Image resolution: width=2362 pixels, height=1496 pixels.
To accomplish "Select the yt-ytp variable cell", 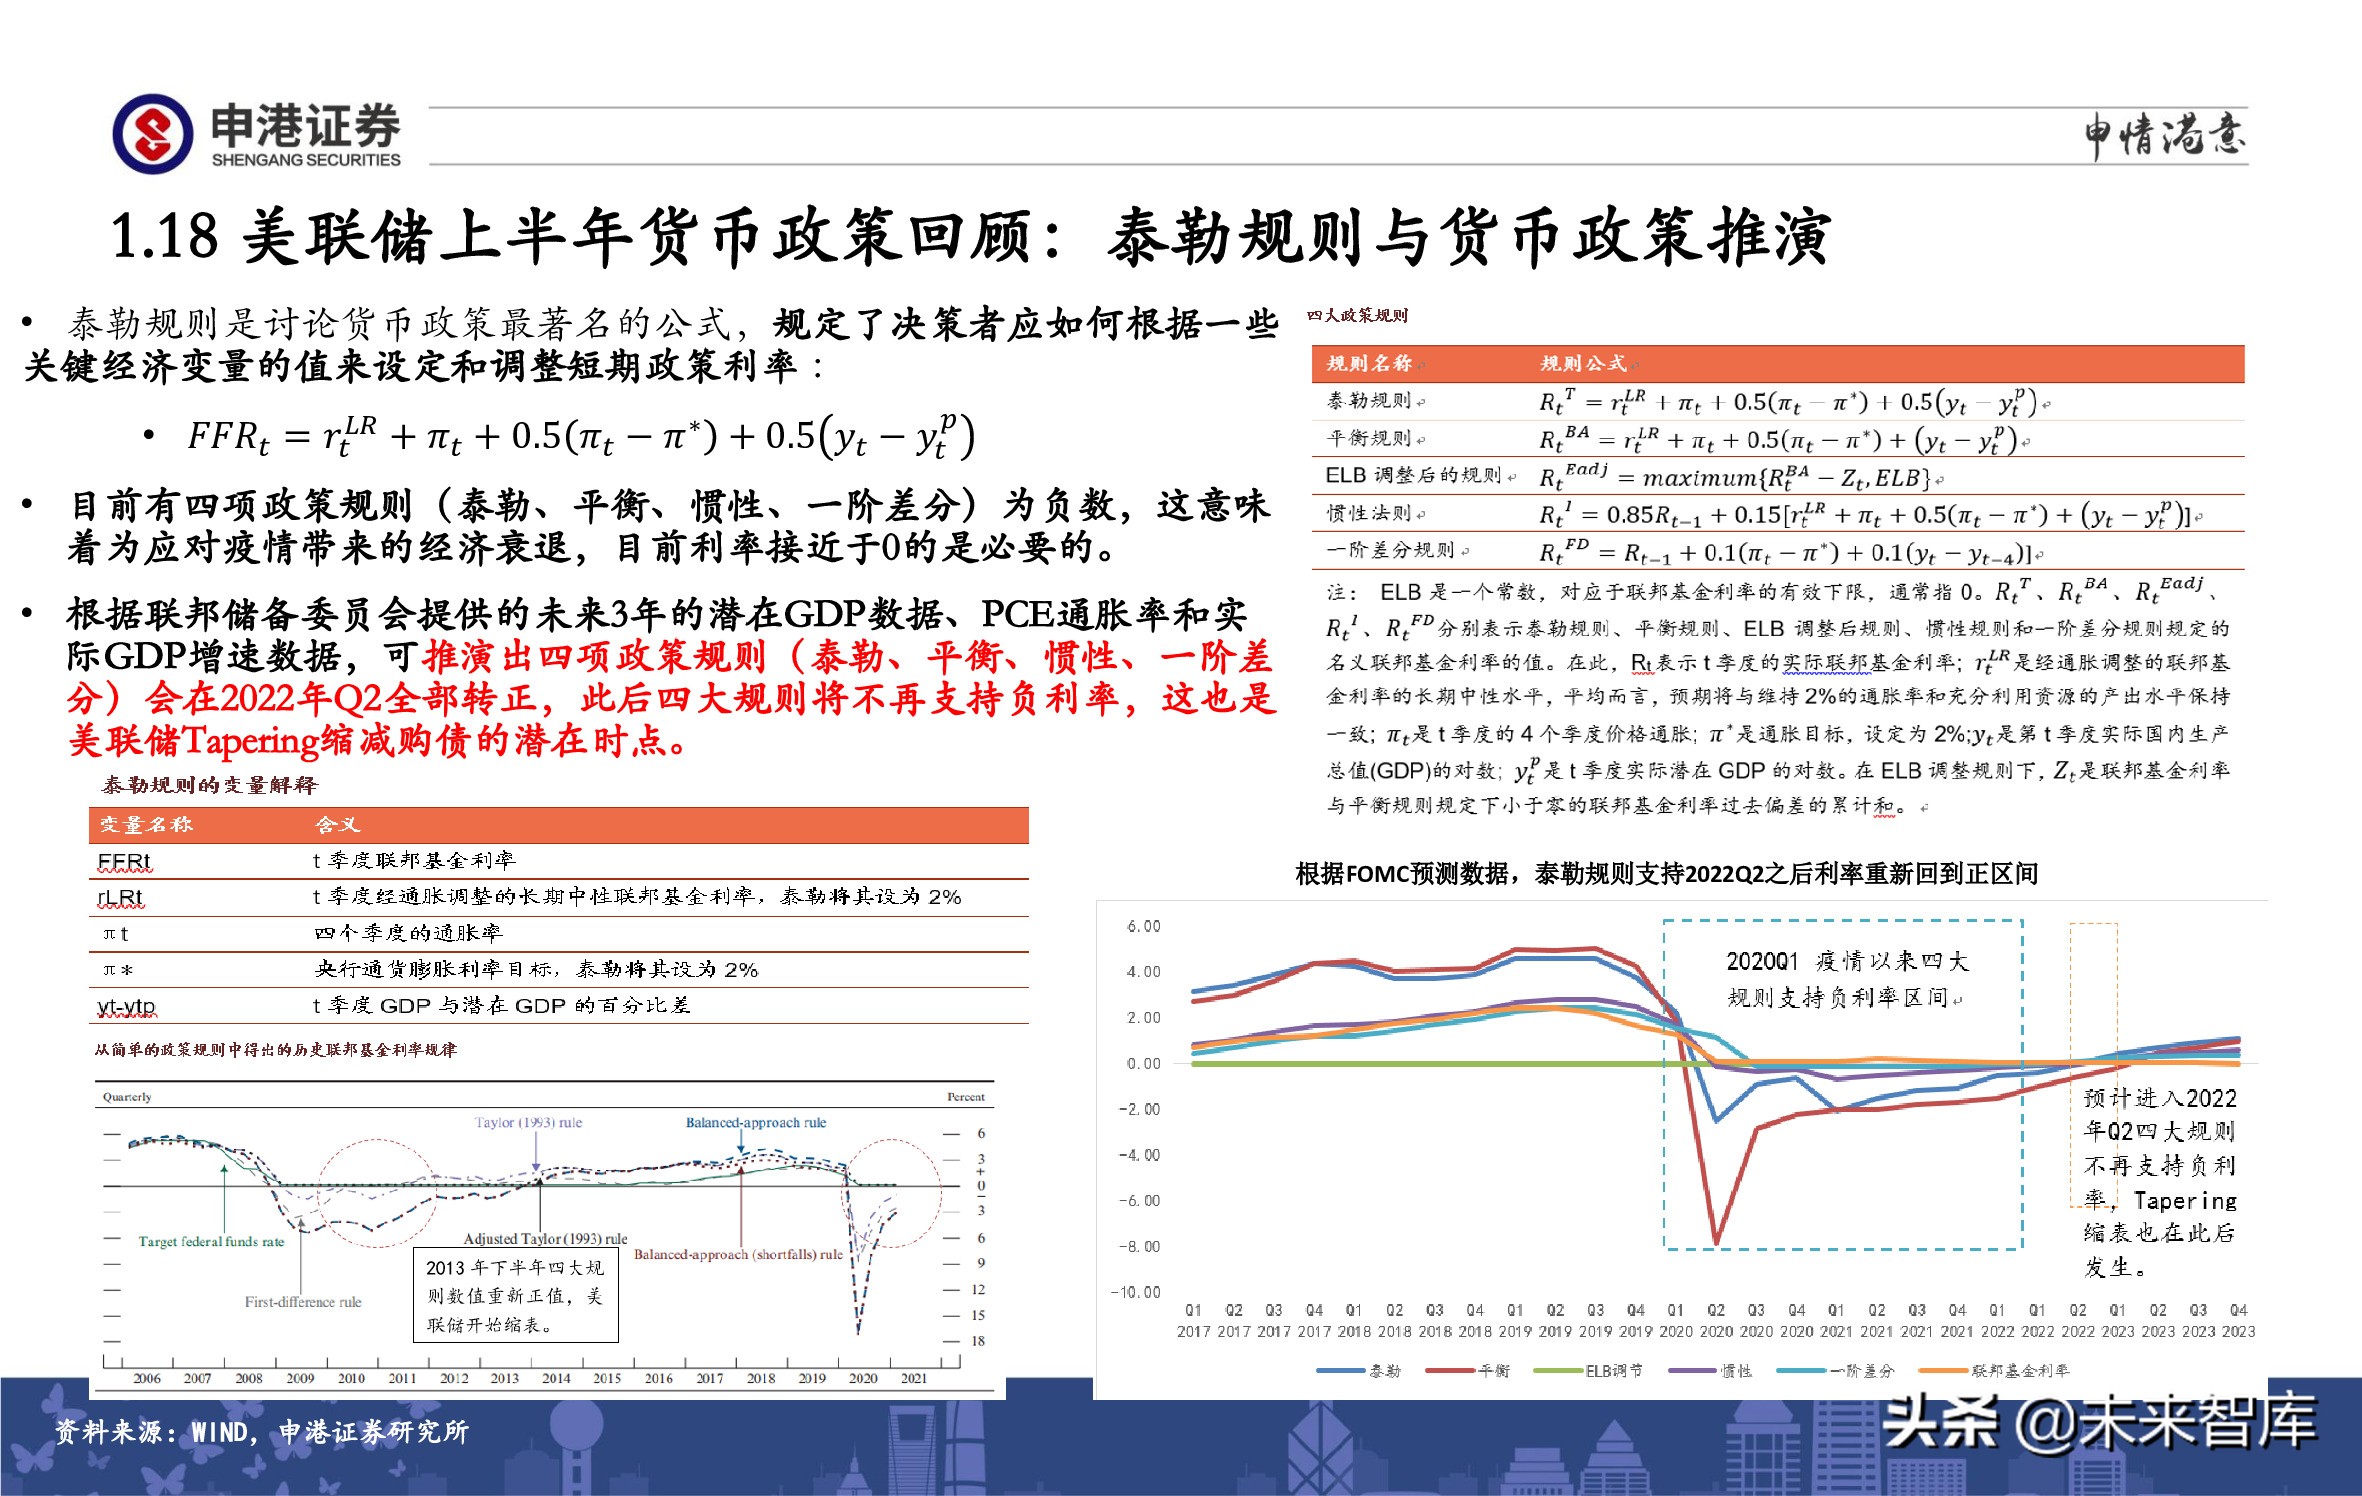I will pyautogui.click(x=127, y=1006).
